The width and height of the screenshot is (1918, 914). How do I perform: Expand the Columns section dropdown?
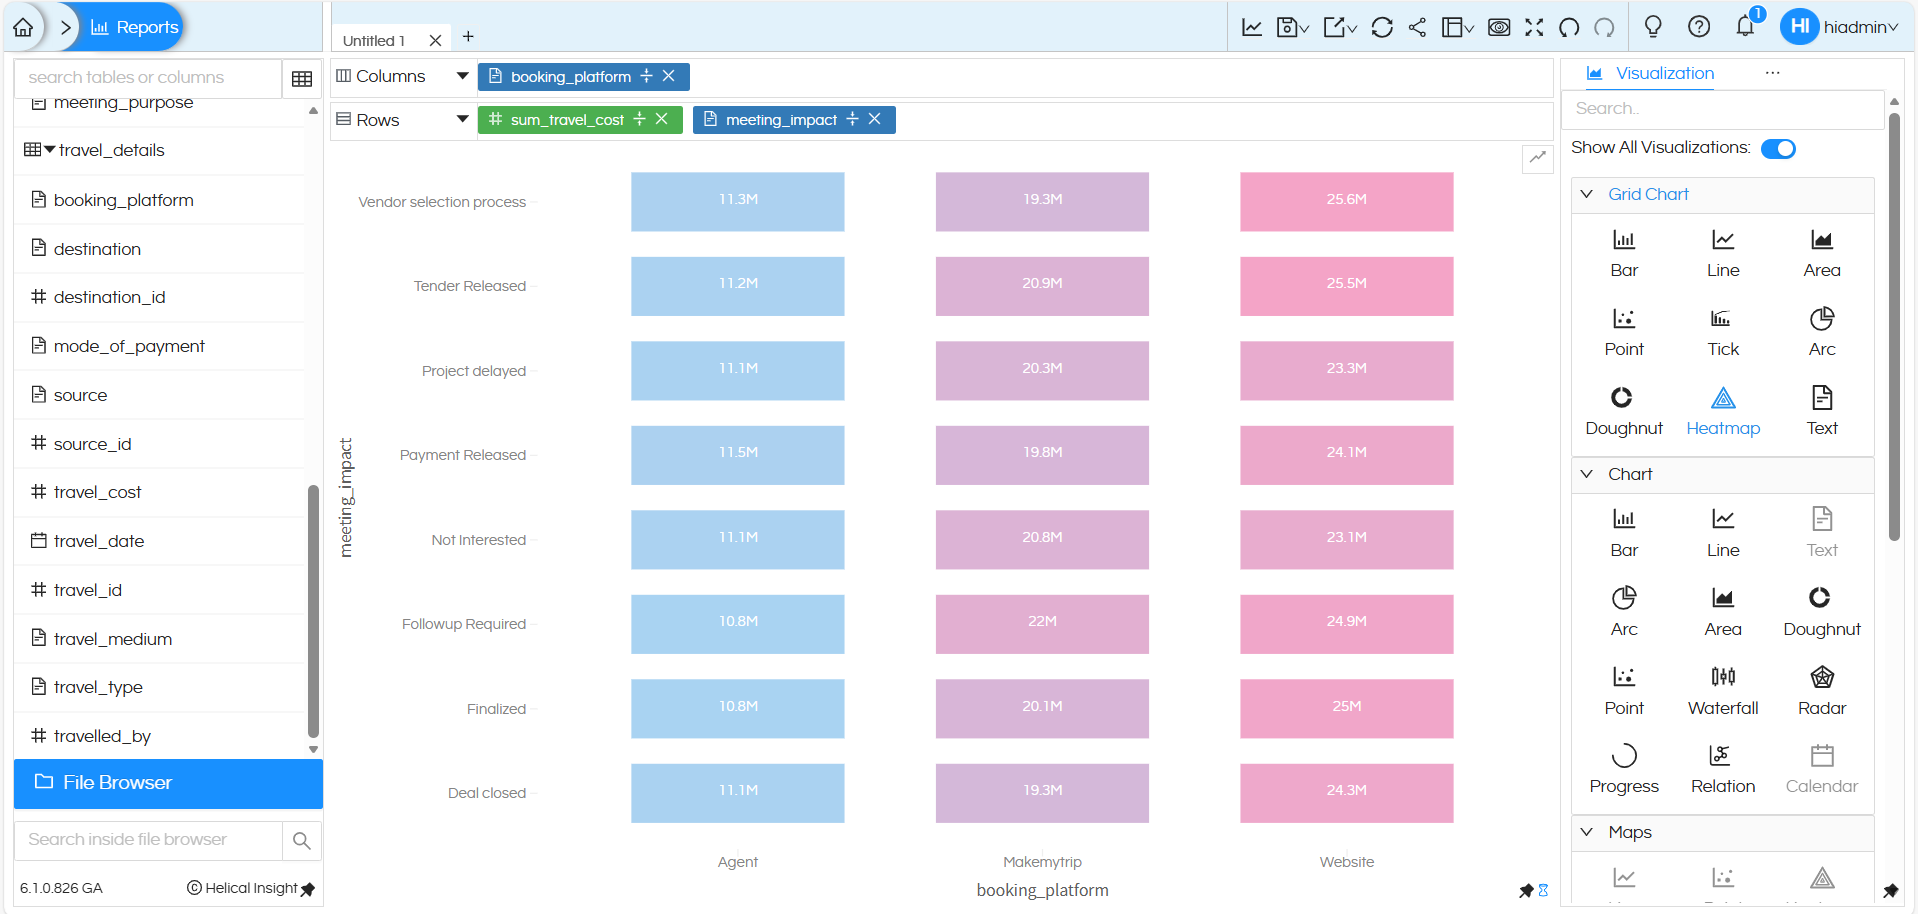(x=462, y=75)
